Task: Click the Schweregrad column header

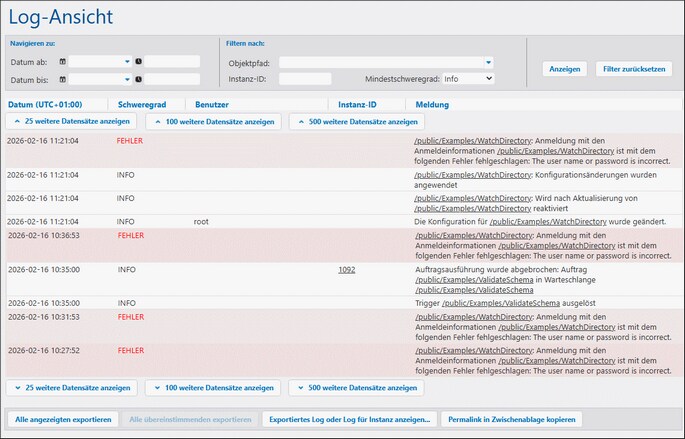Action: coord(142,105)
